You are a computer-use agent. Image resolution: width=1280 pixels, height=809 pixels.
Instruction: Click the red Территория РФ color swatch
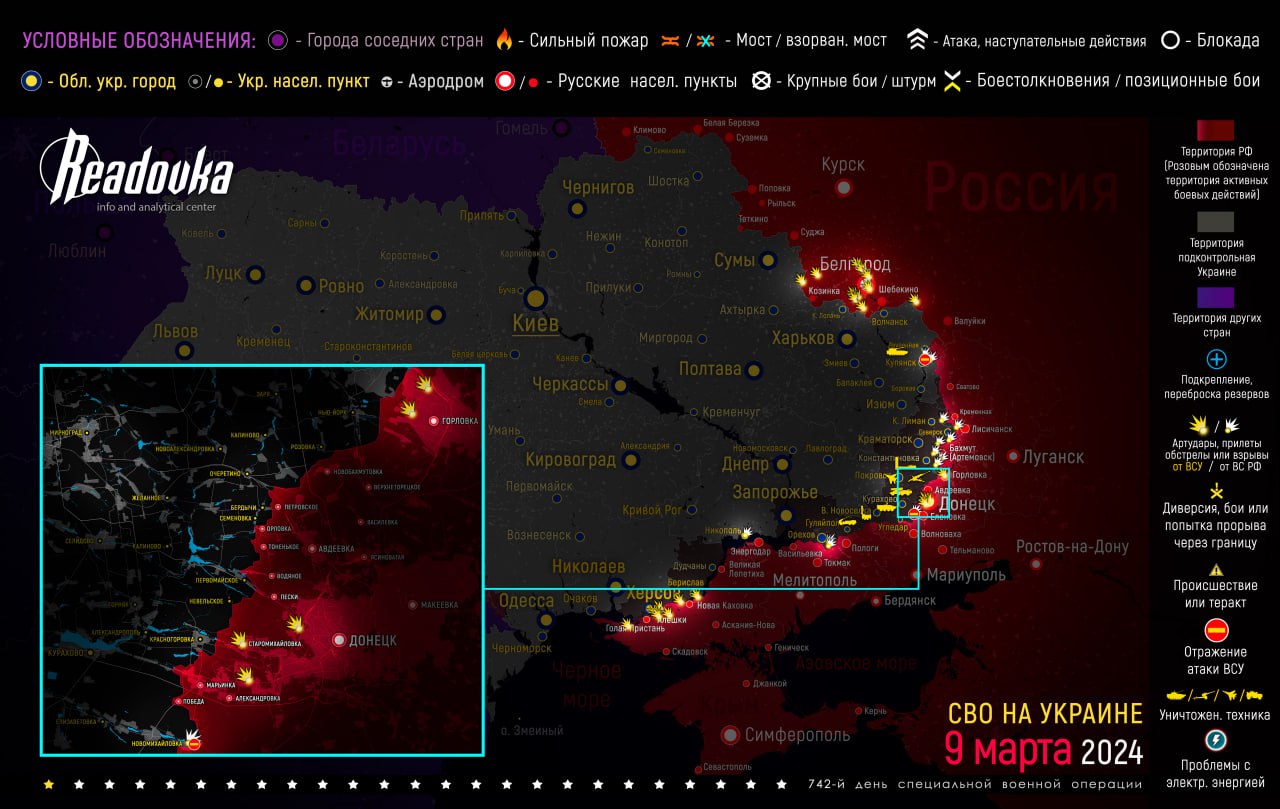pos(1216,131)
